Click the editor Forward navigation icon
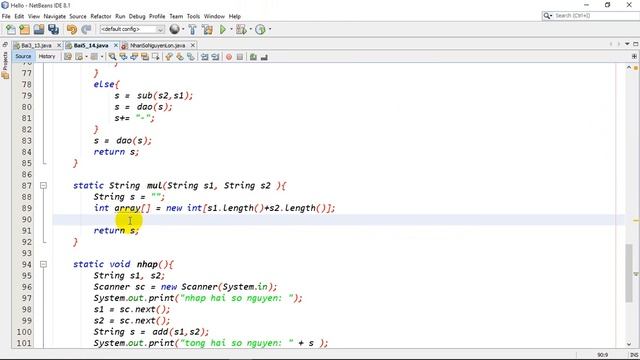This screenshot has height=360, width=640. [x=94, y=57]
